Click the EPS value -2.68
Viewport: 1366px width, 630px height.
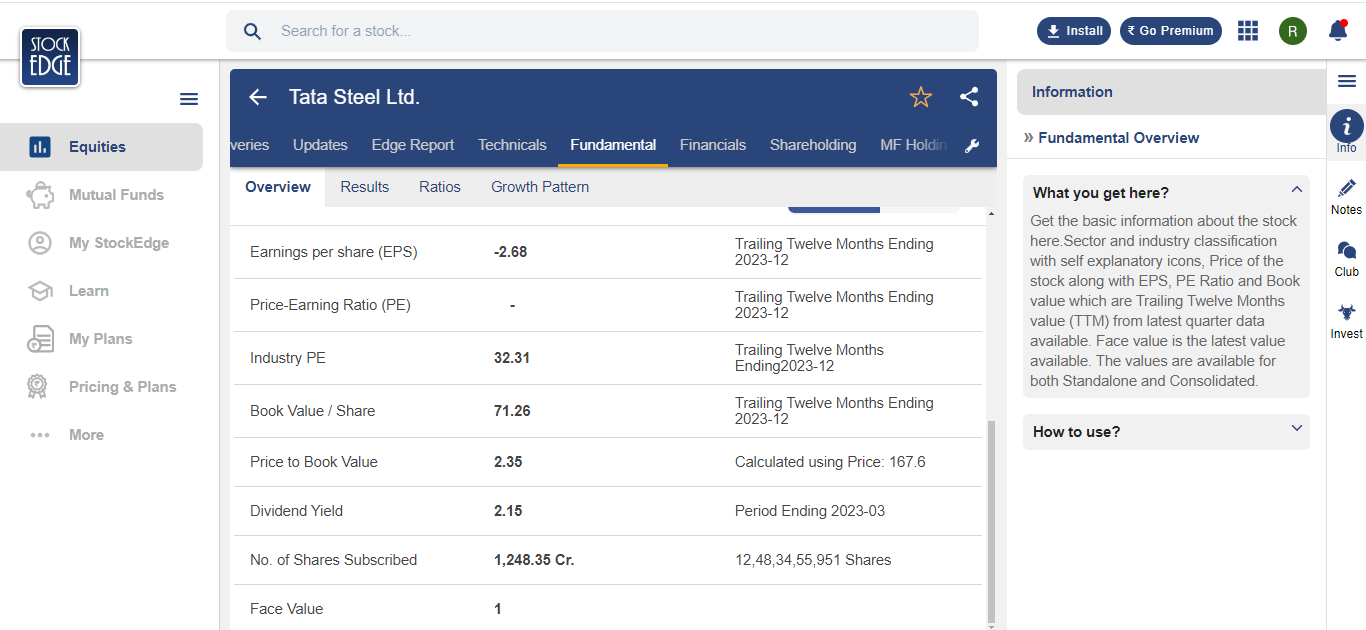510,252
